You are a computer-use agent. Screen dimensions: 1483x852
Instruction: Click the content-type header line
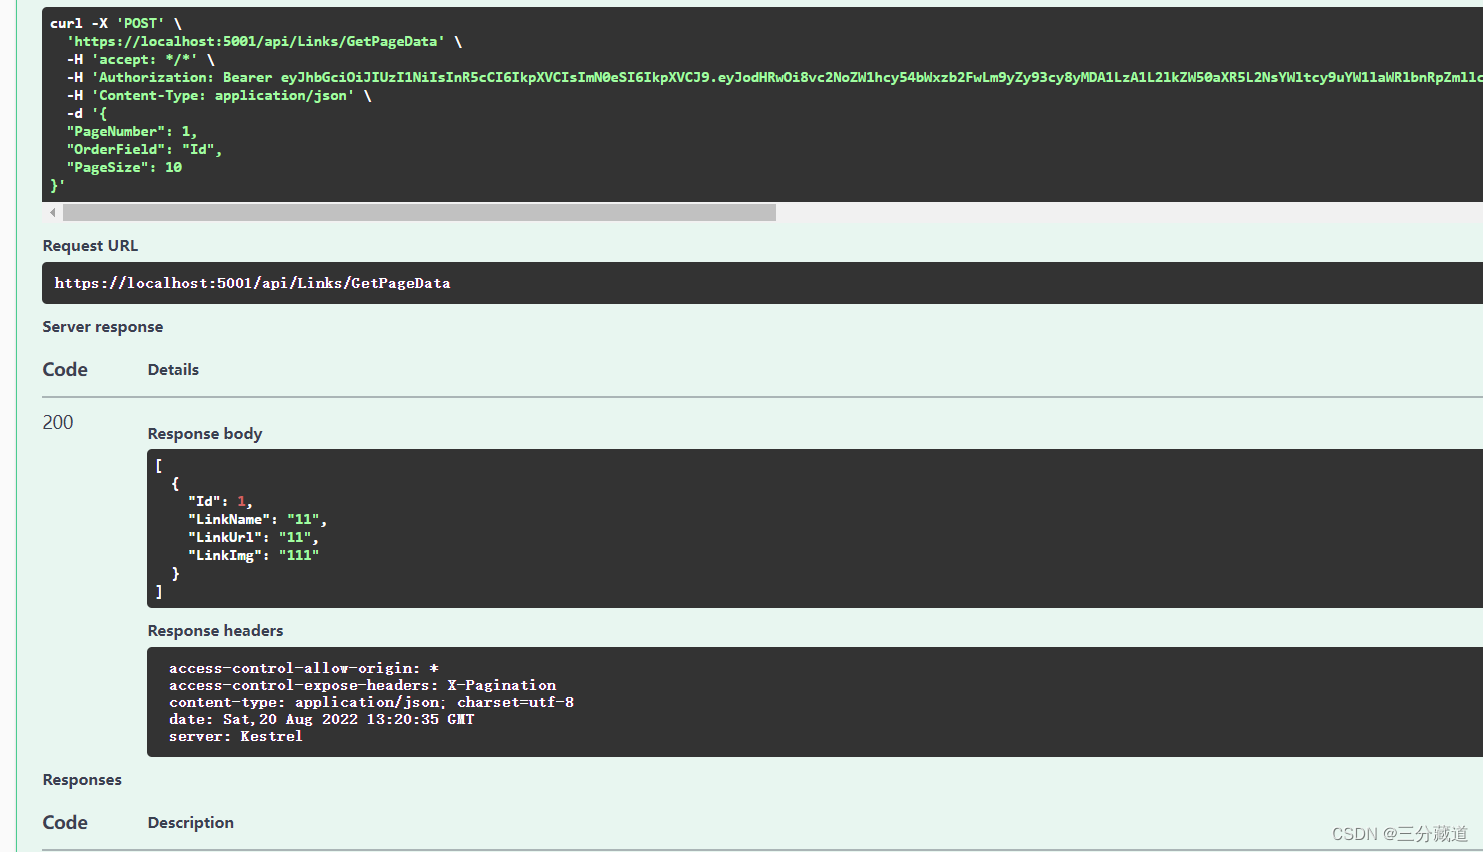[371, 702]
